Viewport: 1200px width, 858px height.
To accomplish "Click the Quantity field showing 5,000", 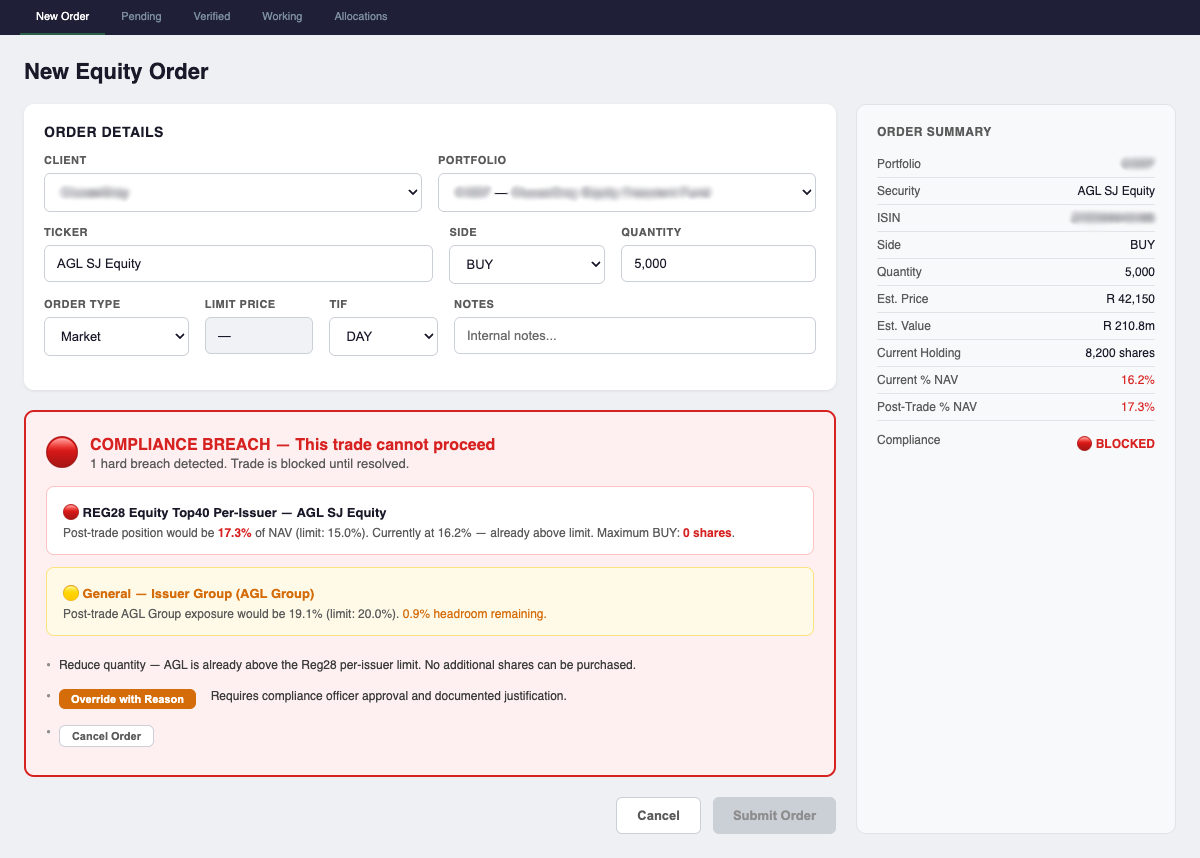I will (x=718, y=264).
